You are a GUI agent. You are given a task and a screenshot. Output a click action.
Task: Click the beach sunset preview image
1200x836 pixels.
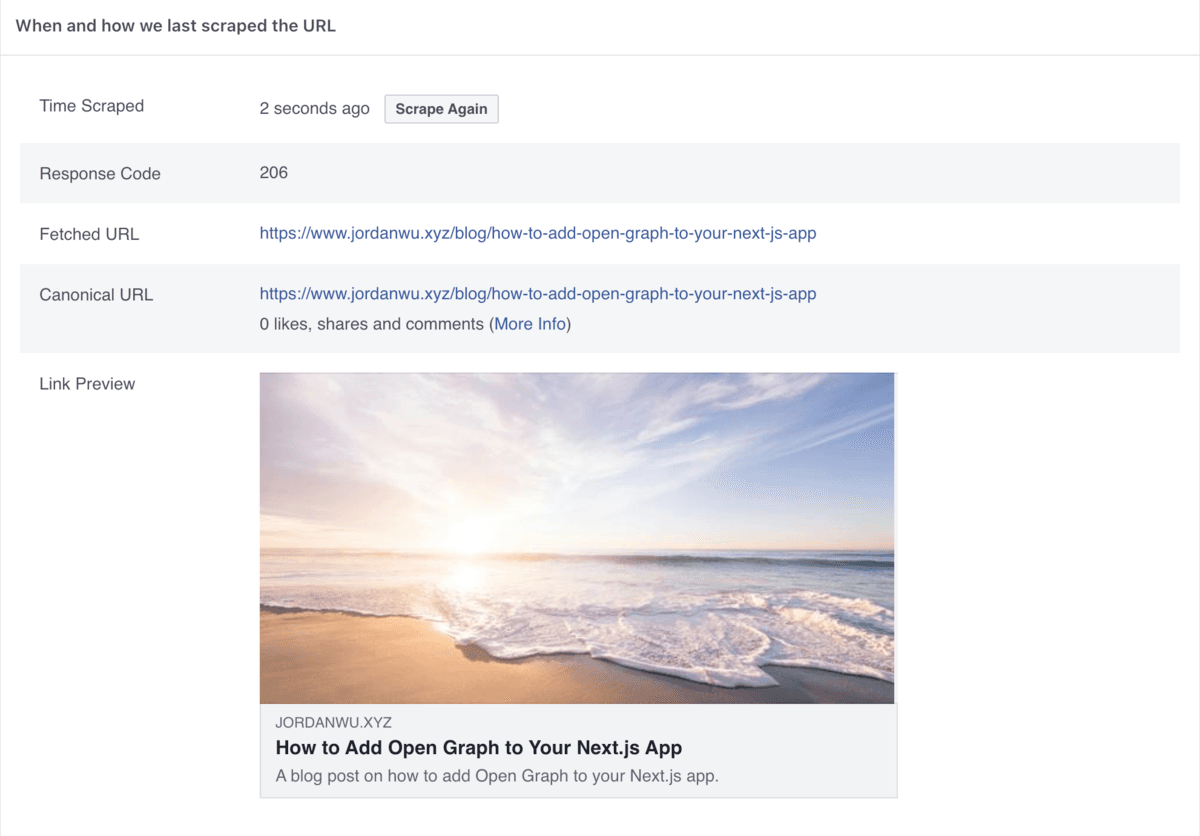[577, 537]
